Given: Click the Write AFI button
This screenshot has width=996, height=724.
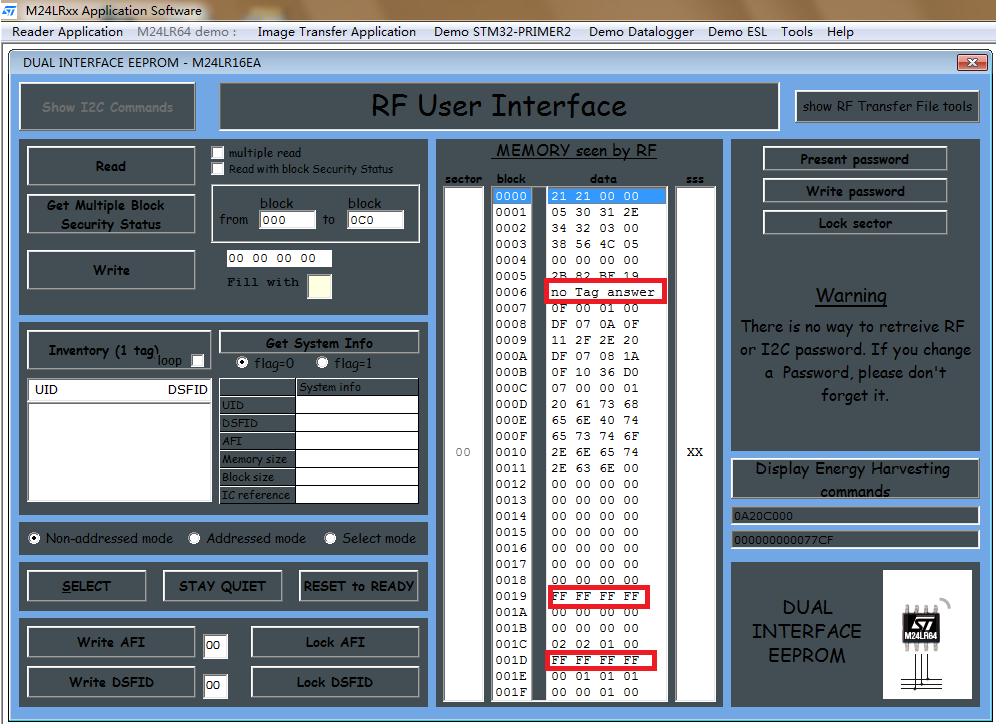Looking at the screenshot, I should point(111,642).
